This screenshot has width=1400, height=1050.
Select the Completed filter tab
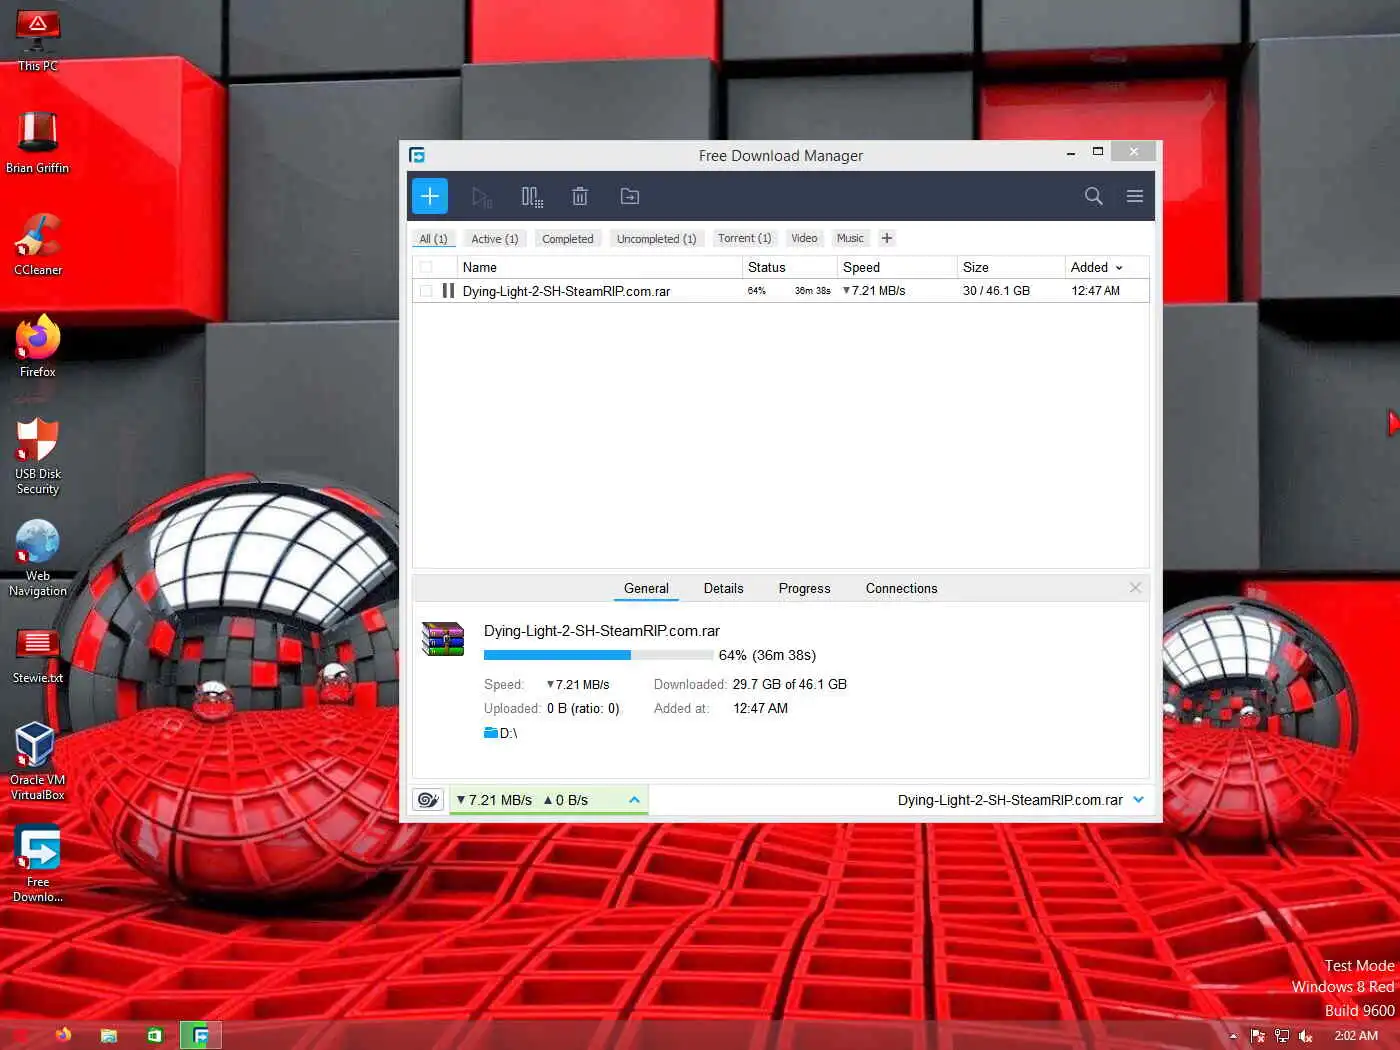567,239
